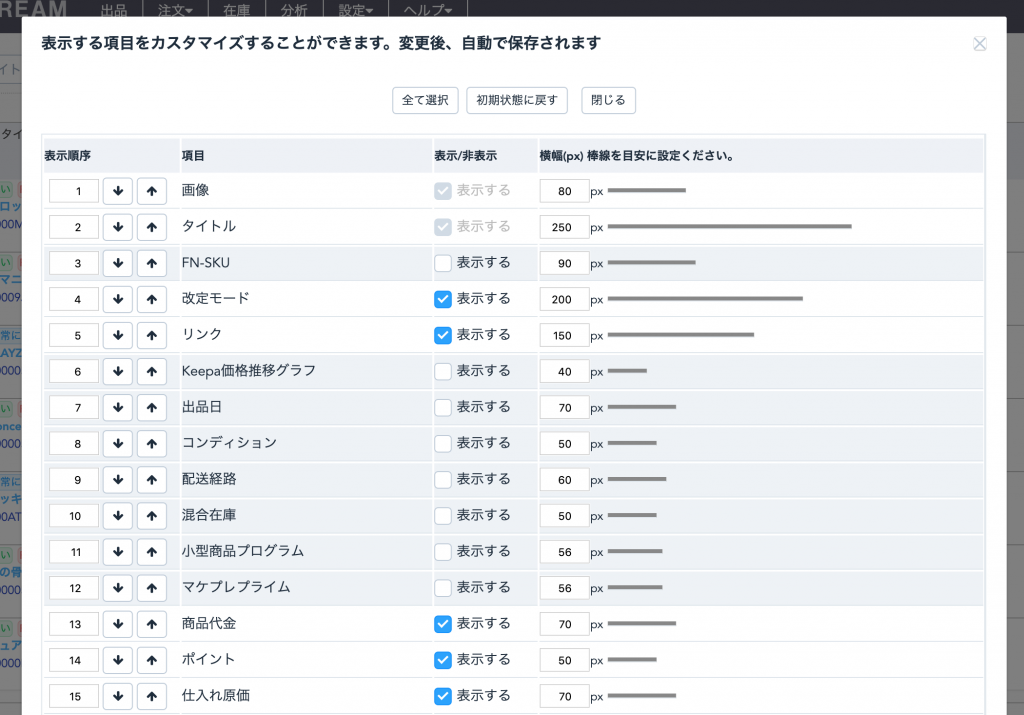Move リンク row up
The image size is (1024, 715).
pos(152,336)
